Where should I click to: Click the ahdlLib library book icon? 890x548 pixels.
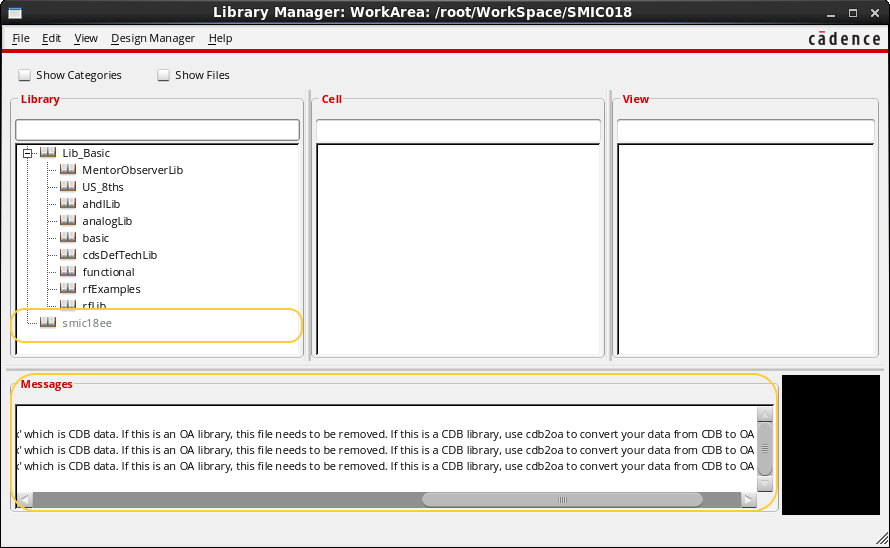68,204
